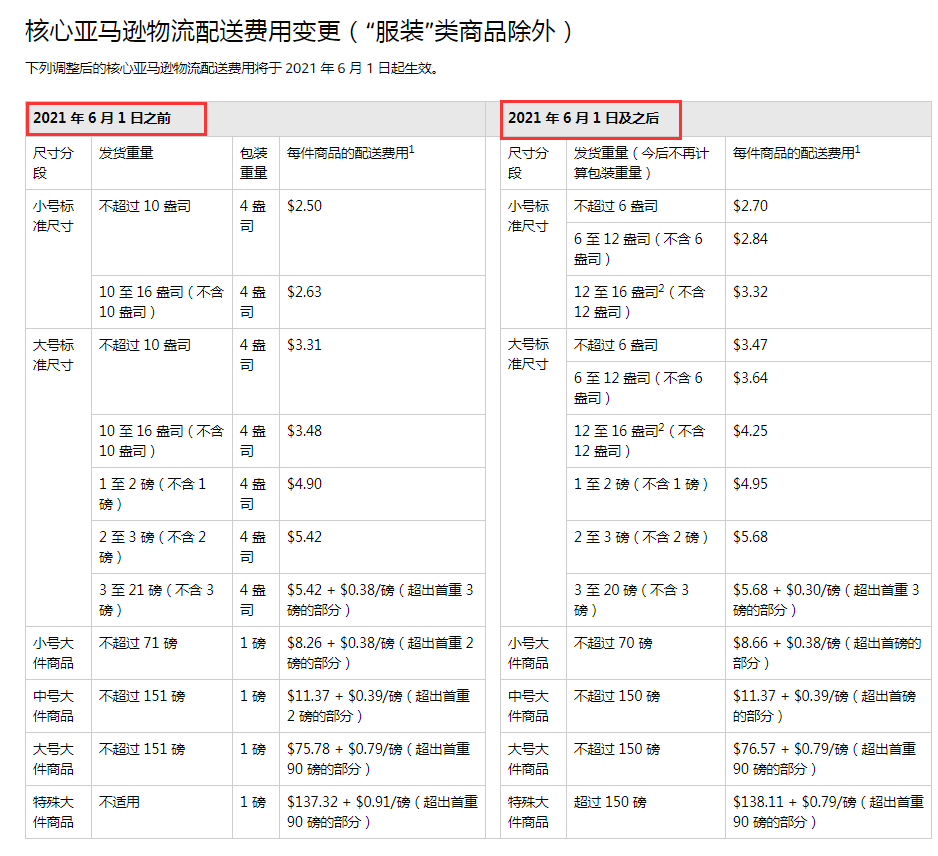
Task: Click the '不适用' cell for special oversize
Action: click(x=120, y=803)
